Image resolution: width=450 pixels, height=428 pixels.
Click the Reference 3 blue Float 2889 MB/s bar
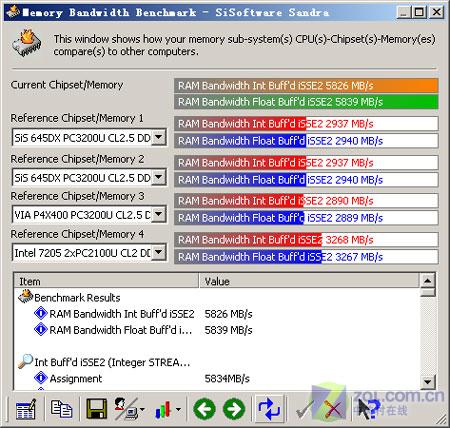306,218
